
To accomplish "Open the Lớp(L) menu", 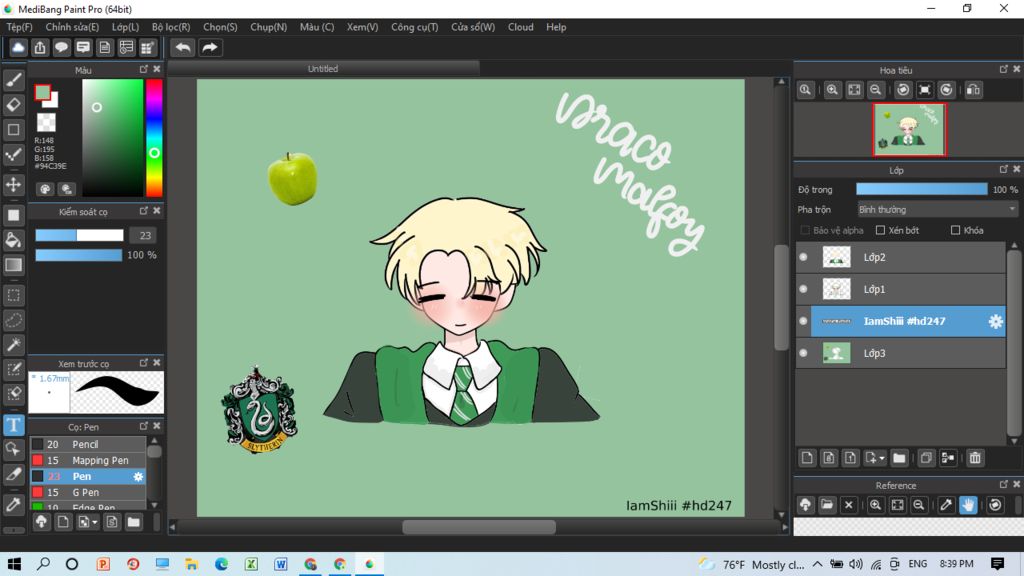I will coord(125,27).
